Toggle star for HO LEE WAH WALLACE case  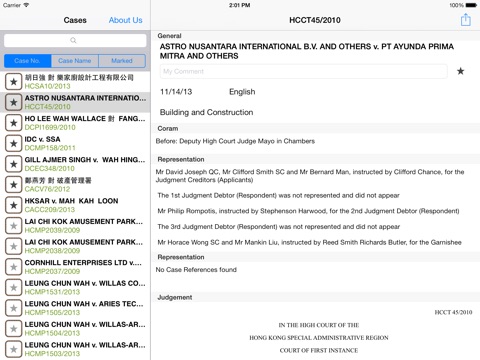(x=13, y=123)
